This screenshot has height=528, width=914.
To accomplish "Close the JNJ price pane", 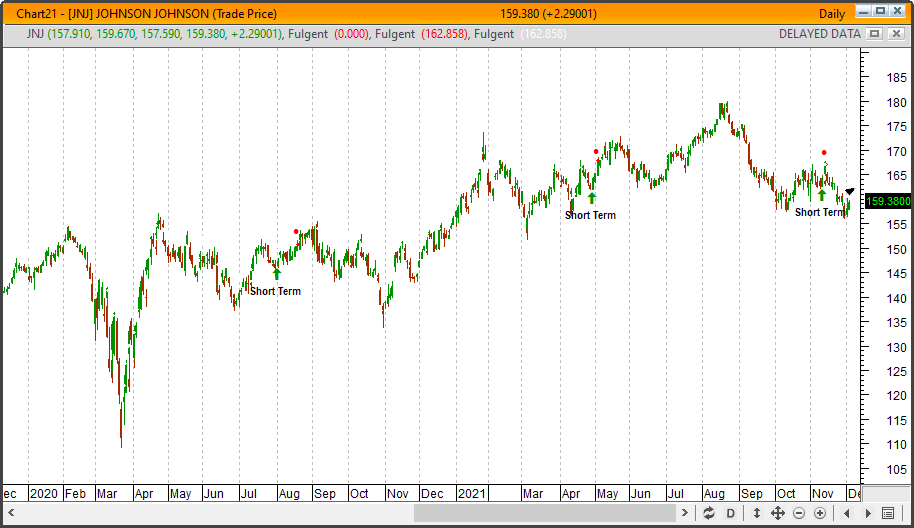I will [896, 34].
